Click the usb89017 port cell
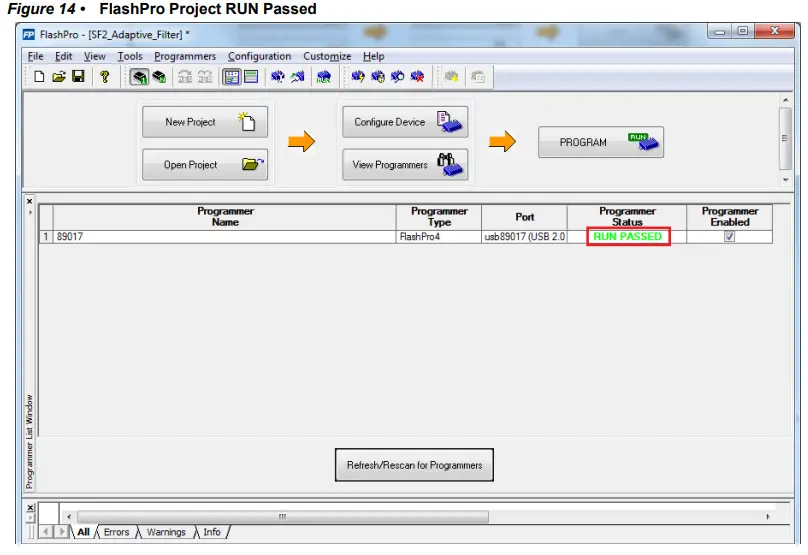Image resolution: width=808 pixels, height=555 pixels. (x=524, y=237)
